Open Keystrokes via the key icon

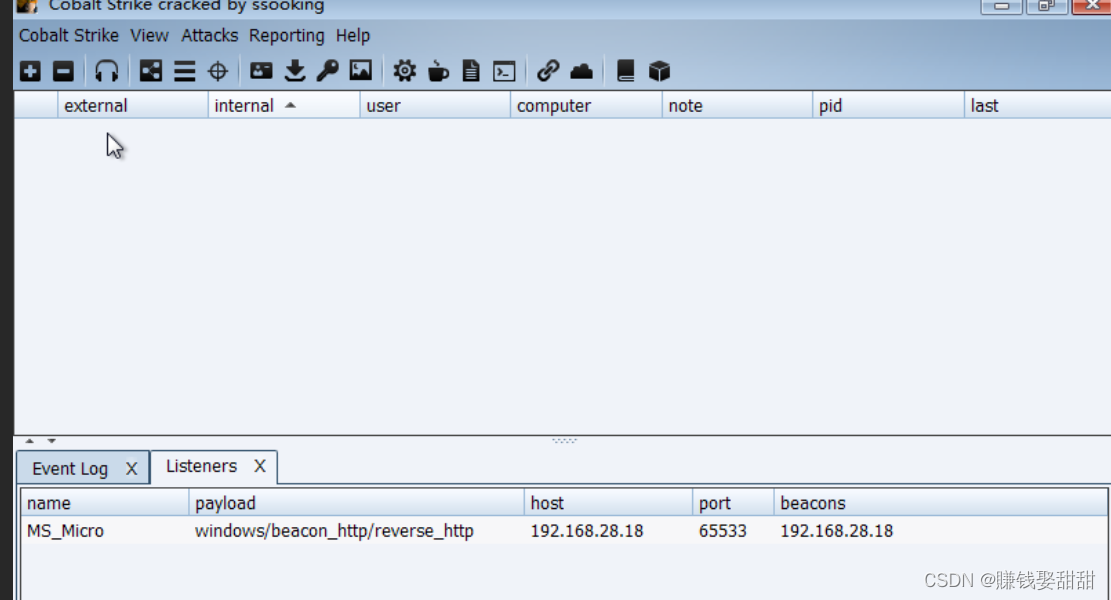[327, 71]
